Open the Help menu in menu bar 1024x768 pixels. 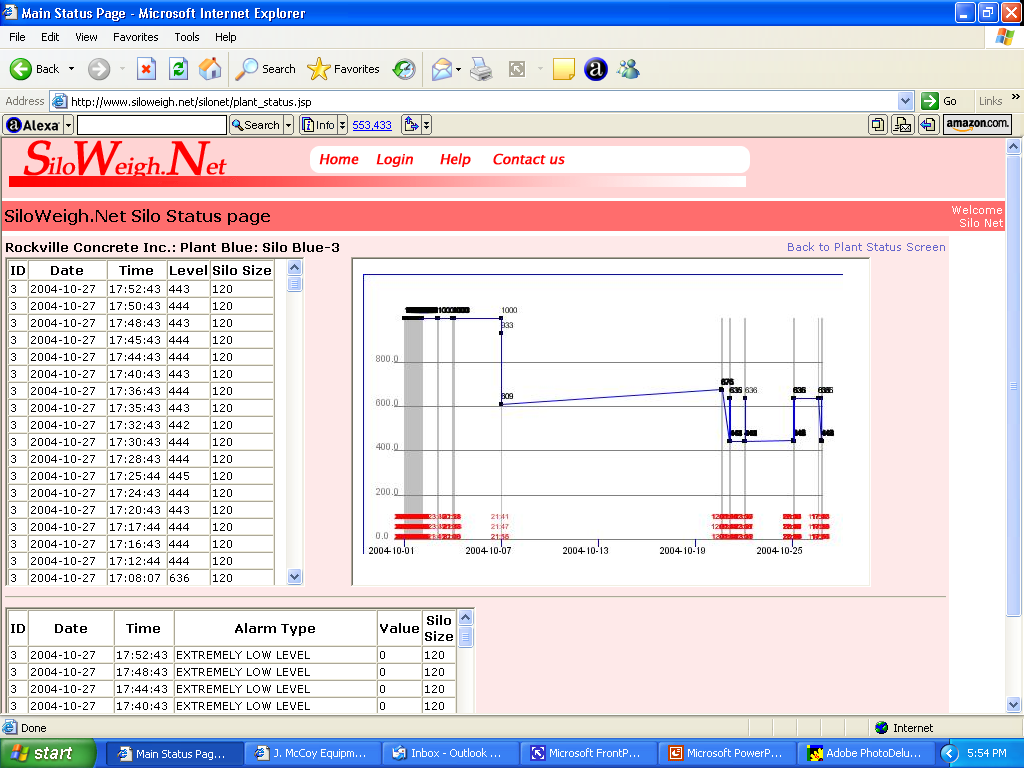tap(225, 37)
